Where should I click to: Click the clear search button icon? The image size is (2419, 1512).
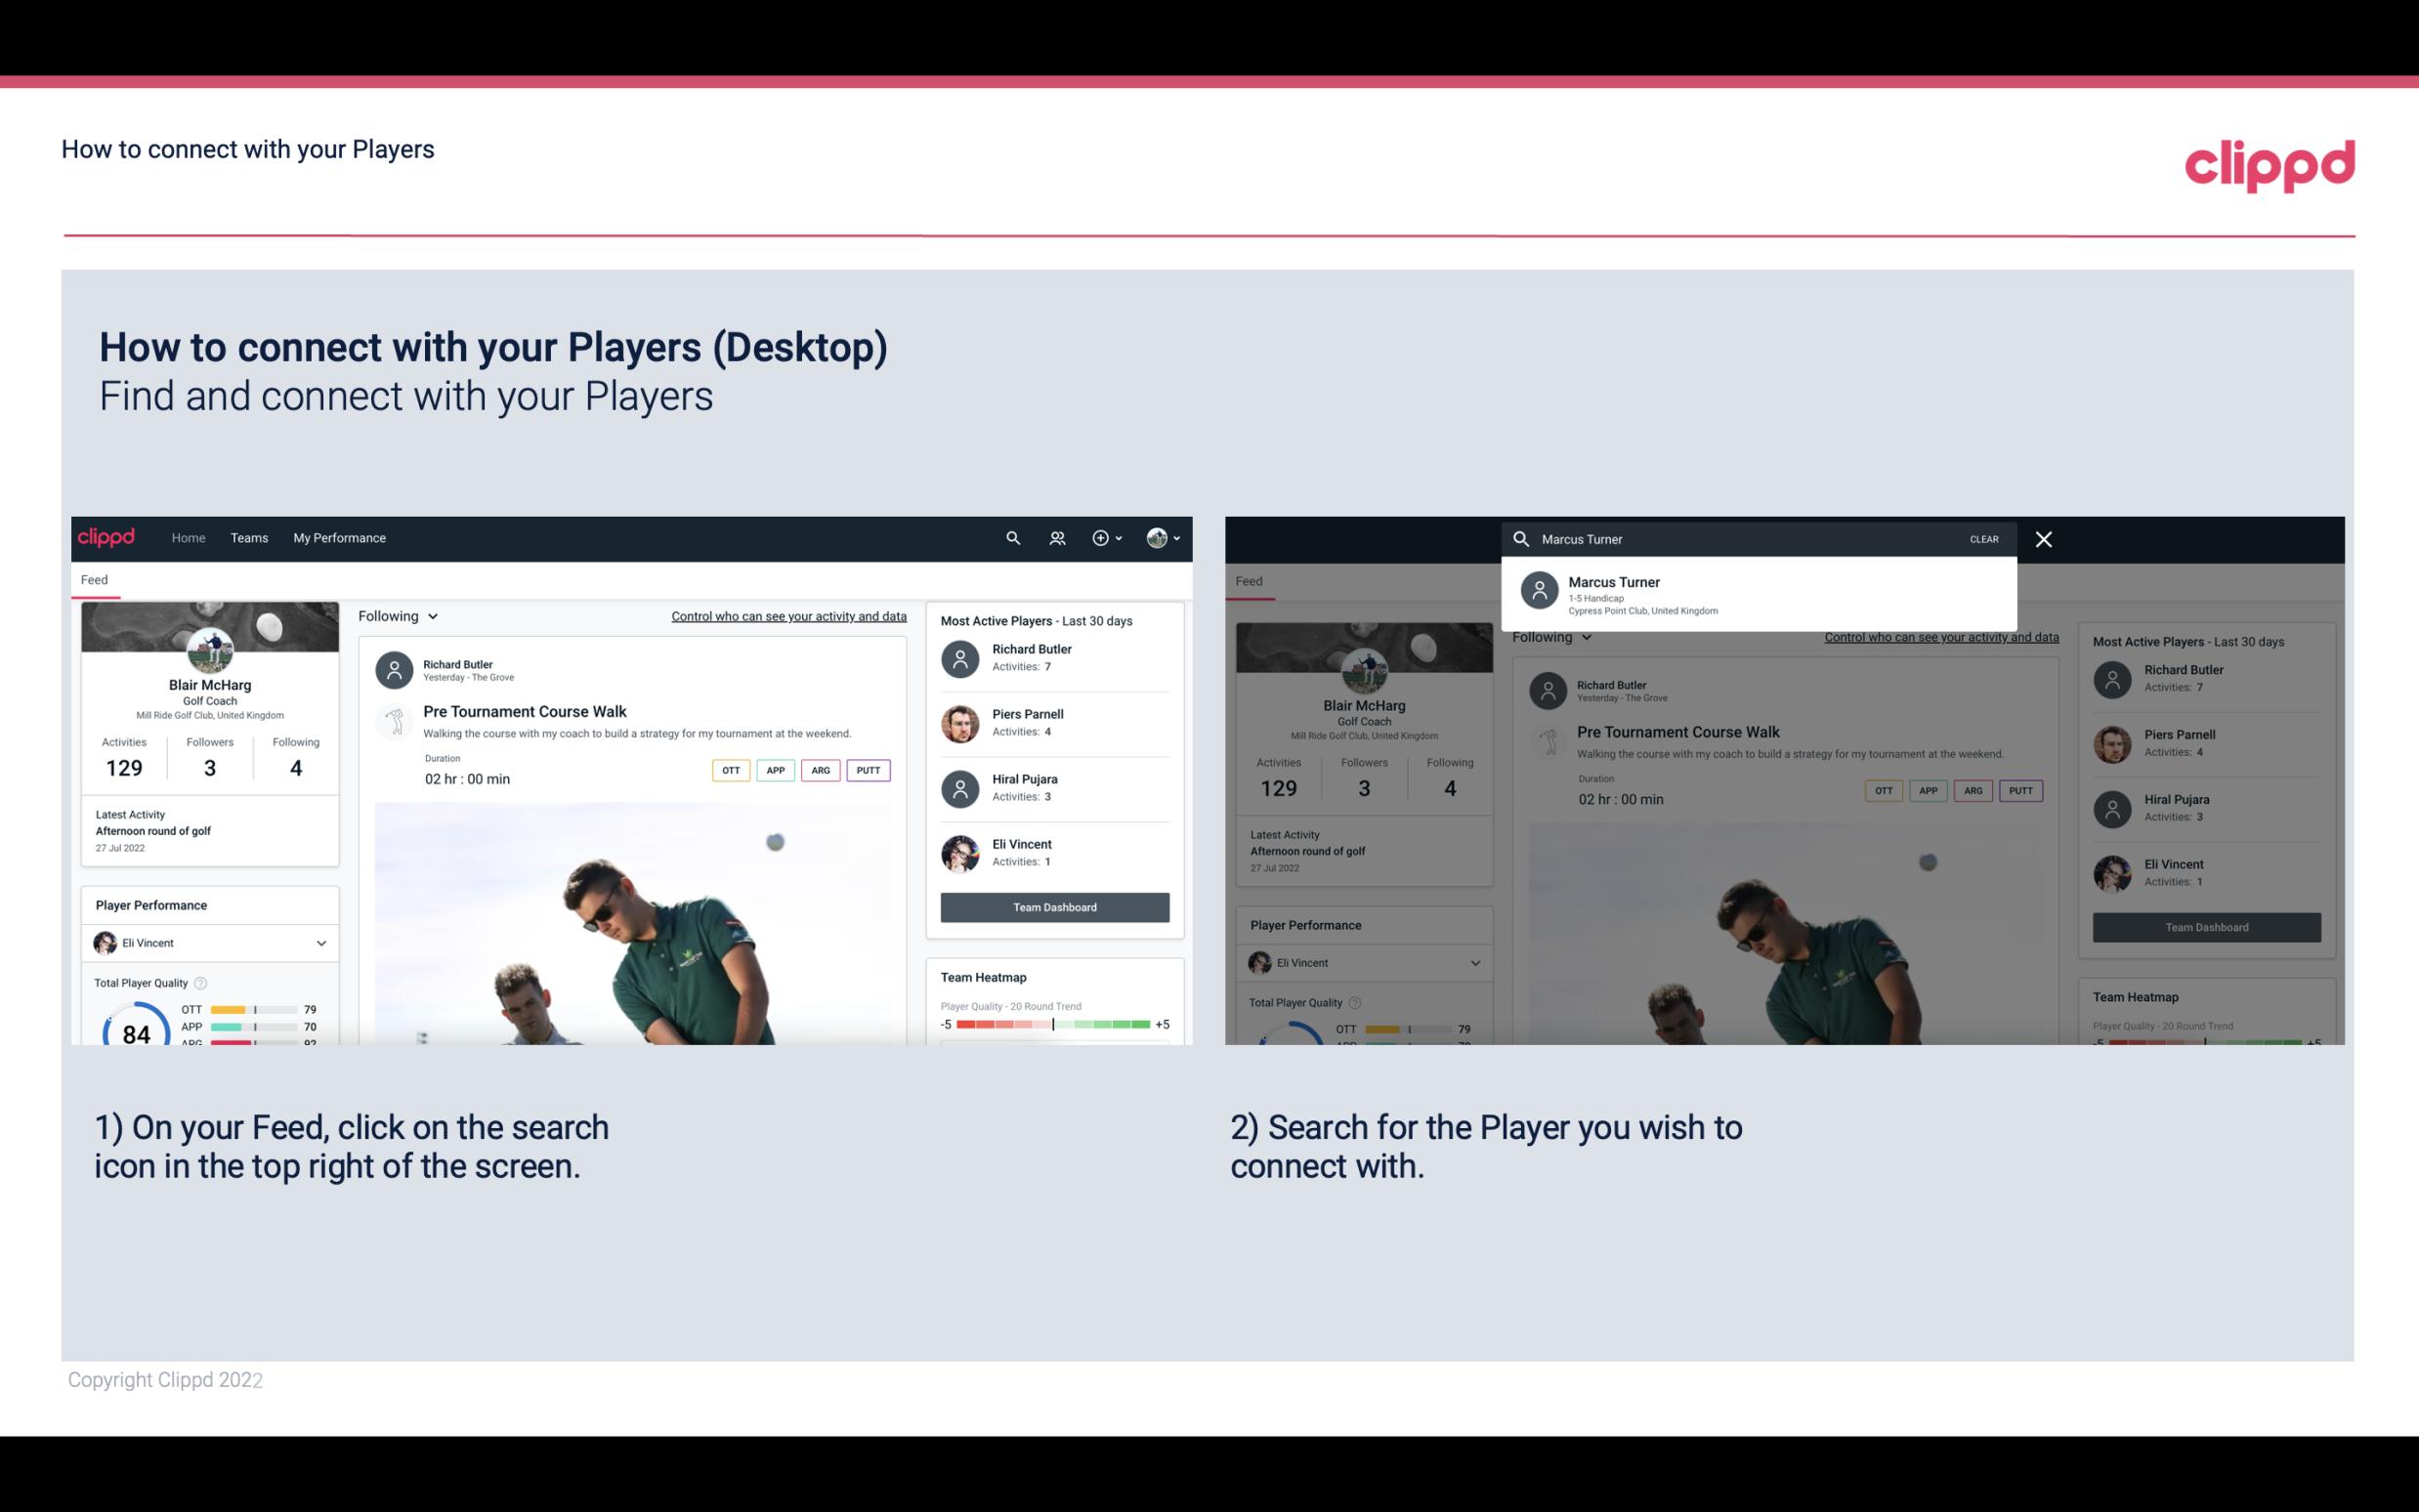coord(1983,538)
